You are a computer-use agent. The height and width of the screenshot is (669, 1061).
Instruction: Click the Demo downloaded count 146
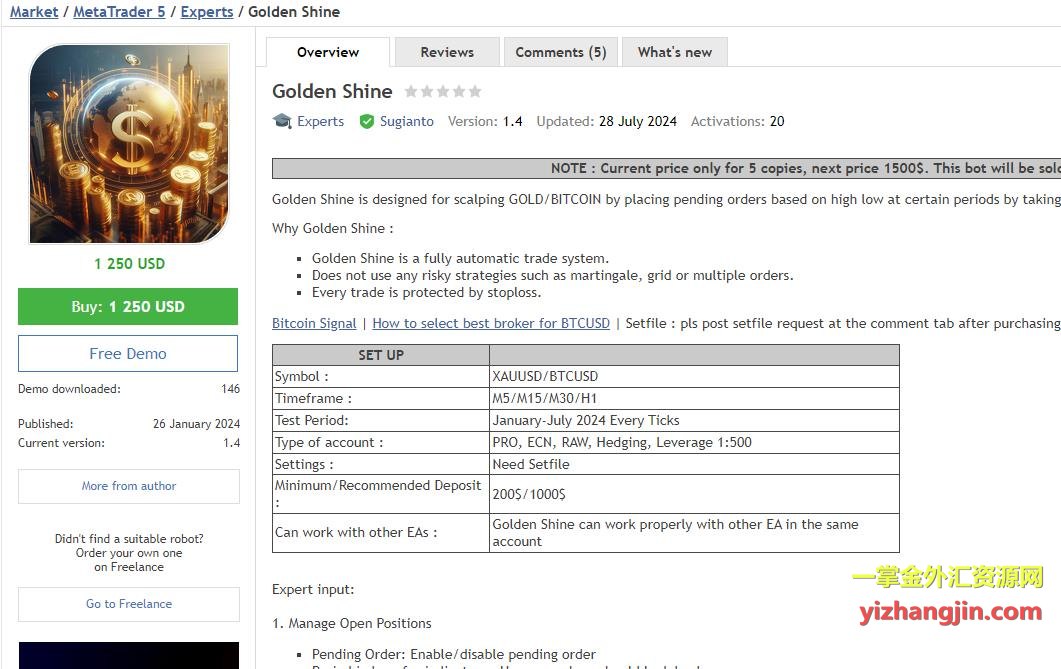pyautogui.click(x=230, y=389)
